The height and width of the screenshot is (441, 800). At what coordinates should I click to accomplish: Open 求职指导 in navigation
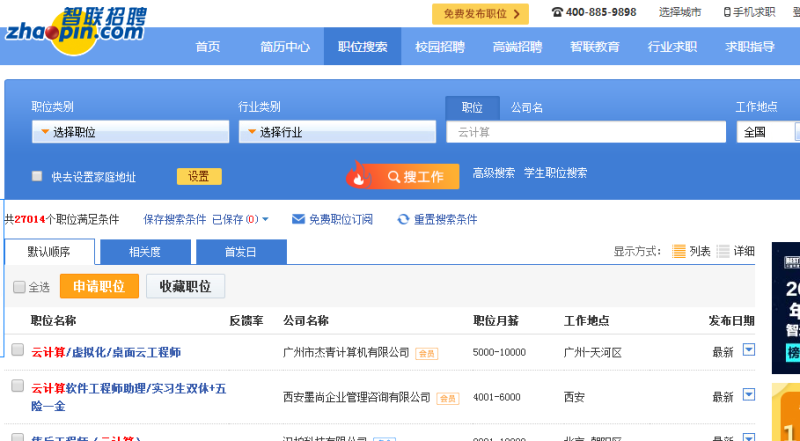[x=750, y=47]
